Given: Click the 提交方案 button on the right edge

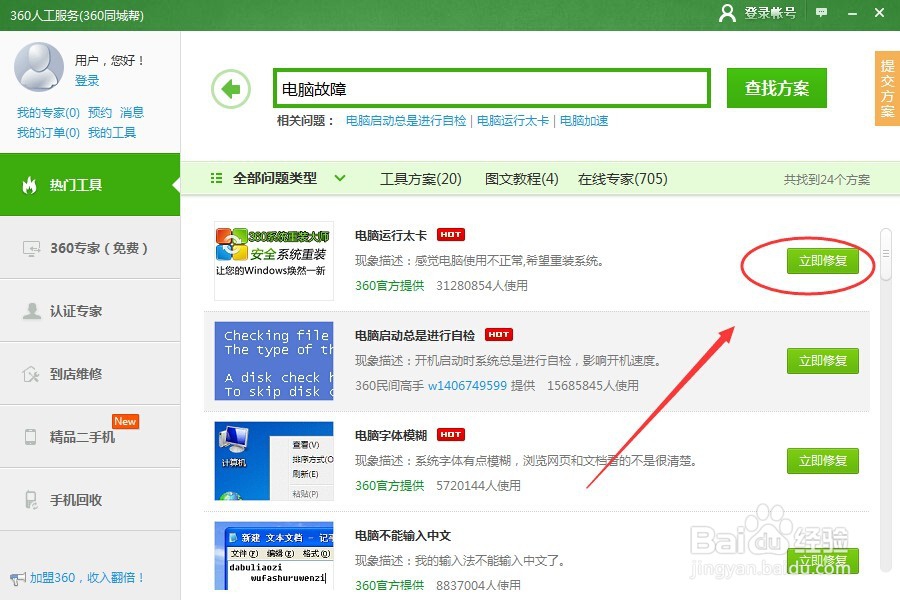Looking at the screenshot, I should (886, 88).
